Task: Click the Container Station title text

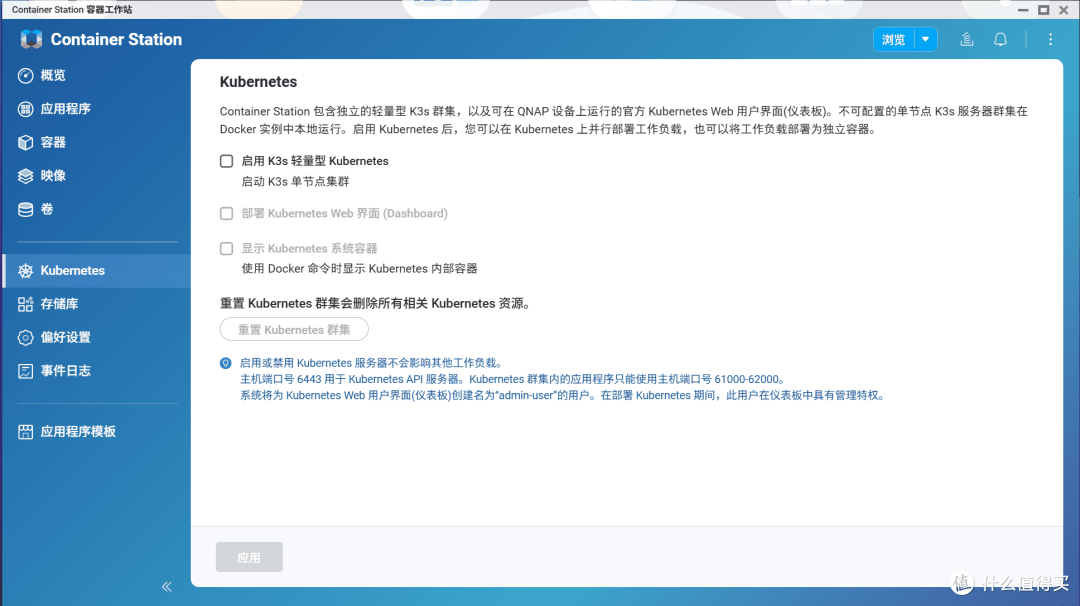Action: tap(116, 39)
